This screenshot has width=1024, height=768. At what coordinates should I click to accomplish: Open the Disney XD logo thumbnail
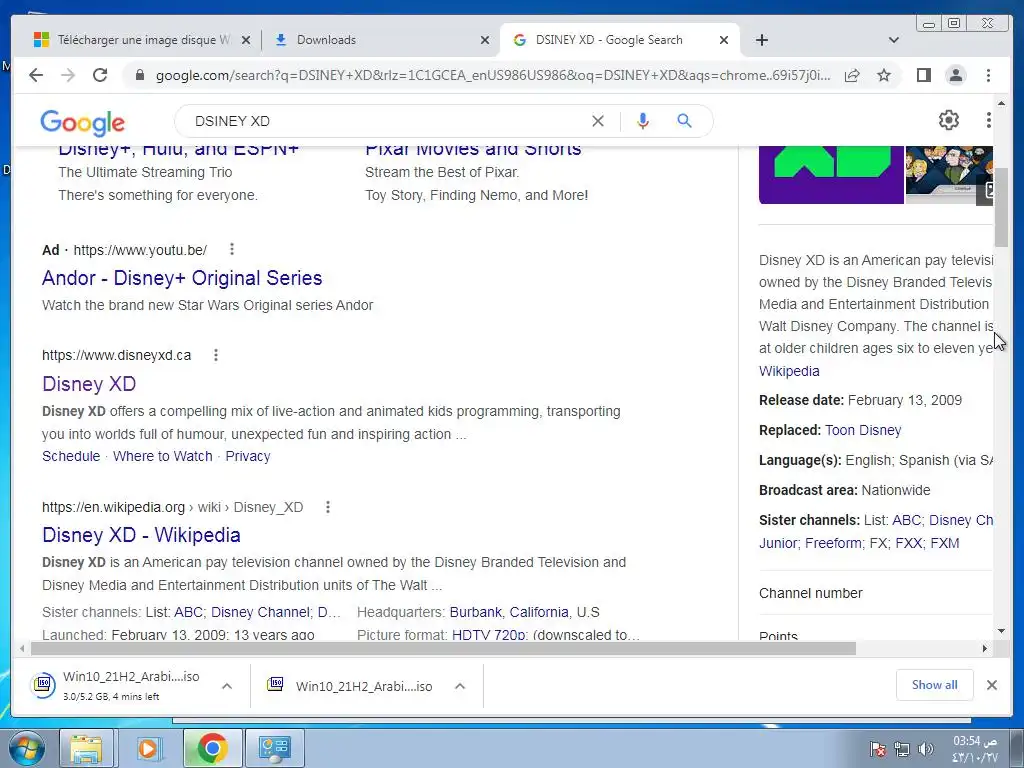(831, 175)
